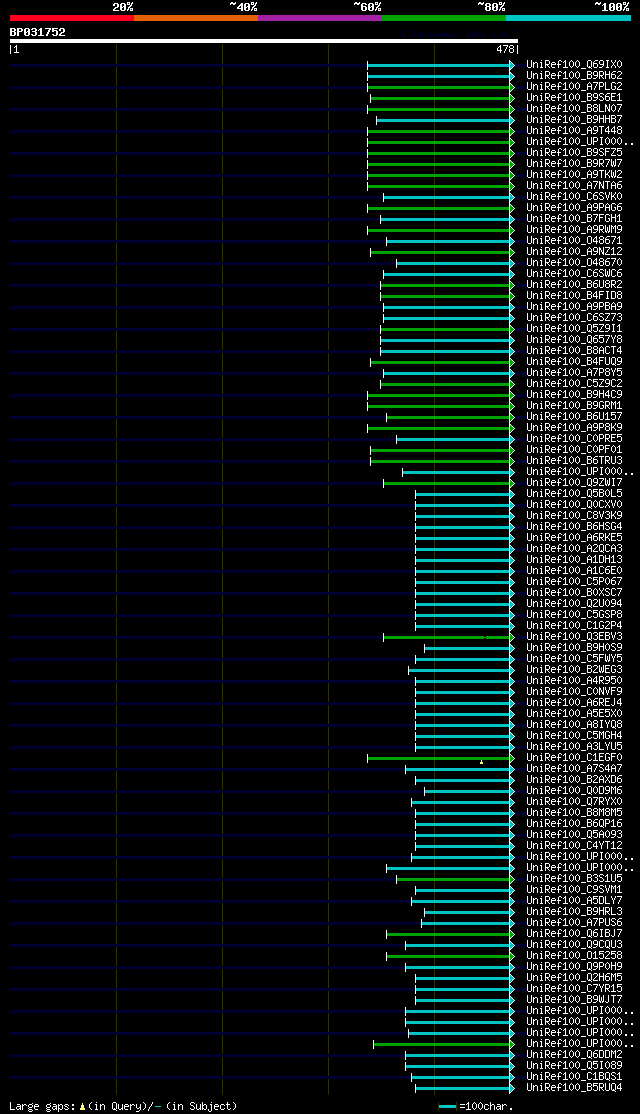The width and height of the screenshot is (640, 1114).
Task: Select the UniRef100_C8V3K9 label
Action: click(575, 516)
